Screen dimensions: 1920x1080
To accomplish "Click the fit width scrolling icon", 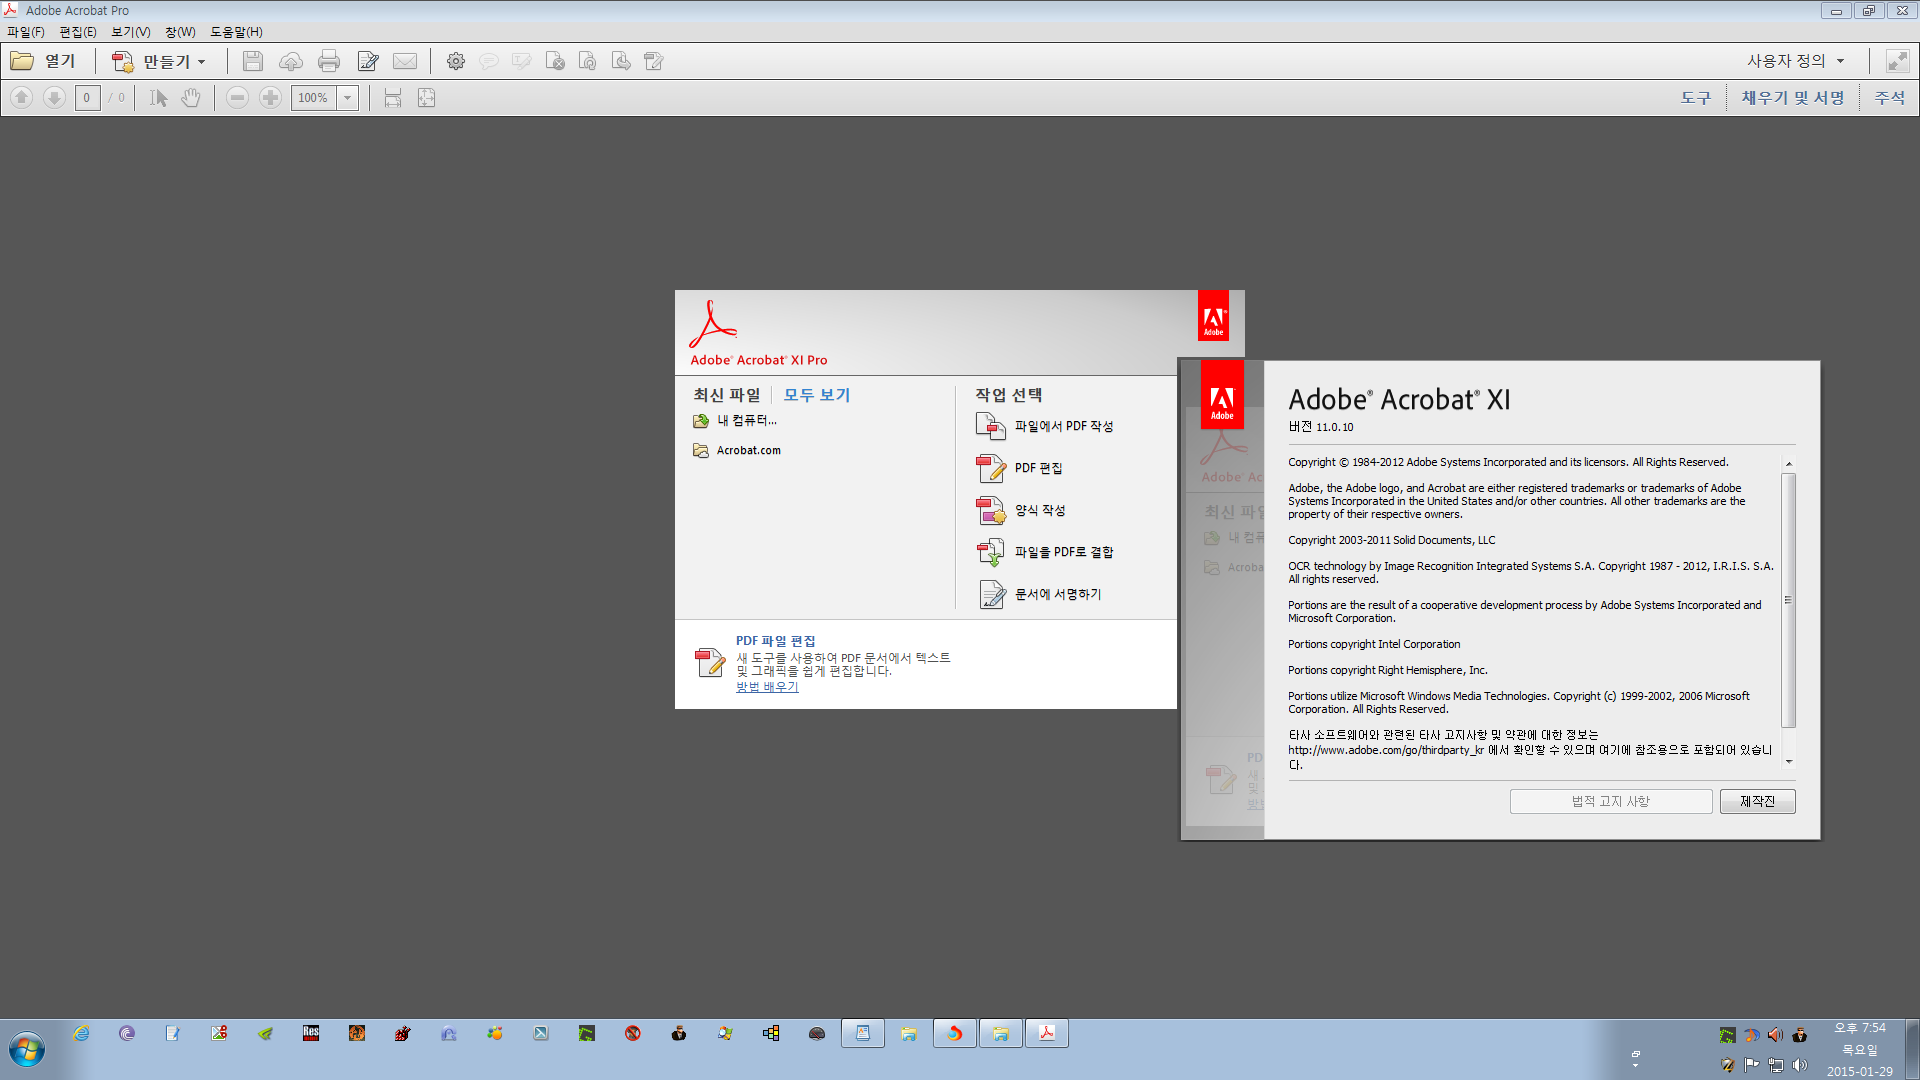I will [x=393, y=98].
